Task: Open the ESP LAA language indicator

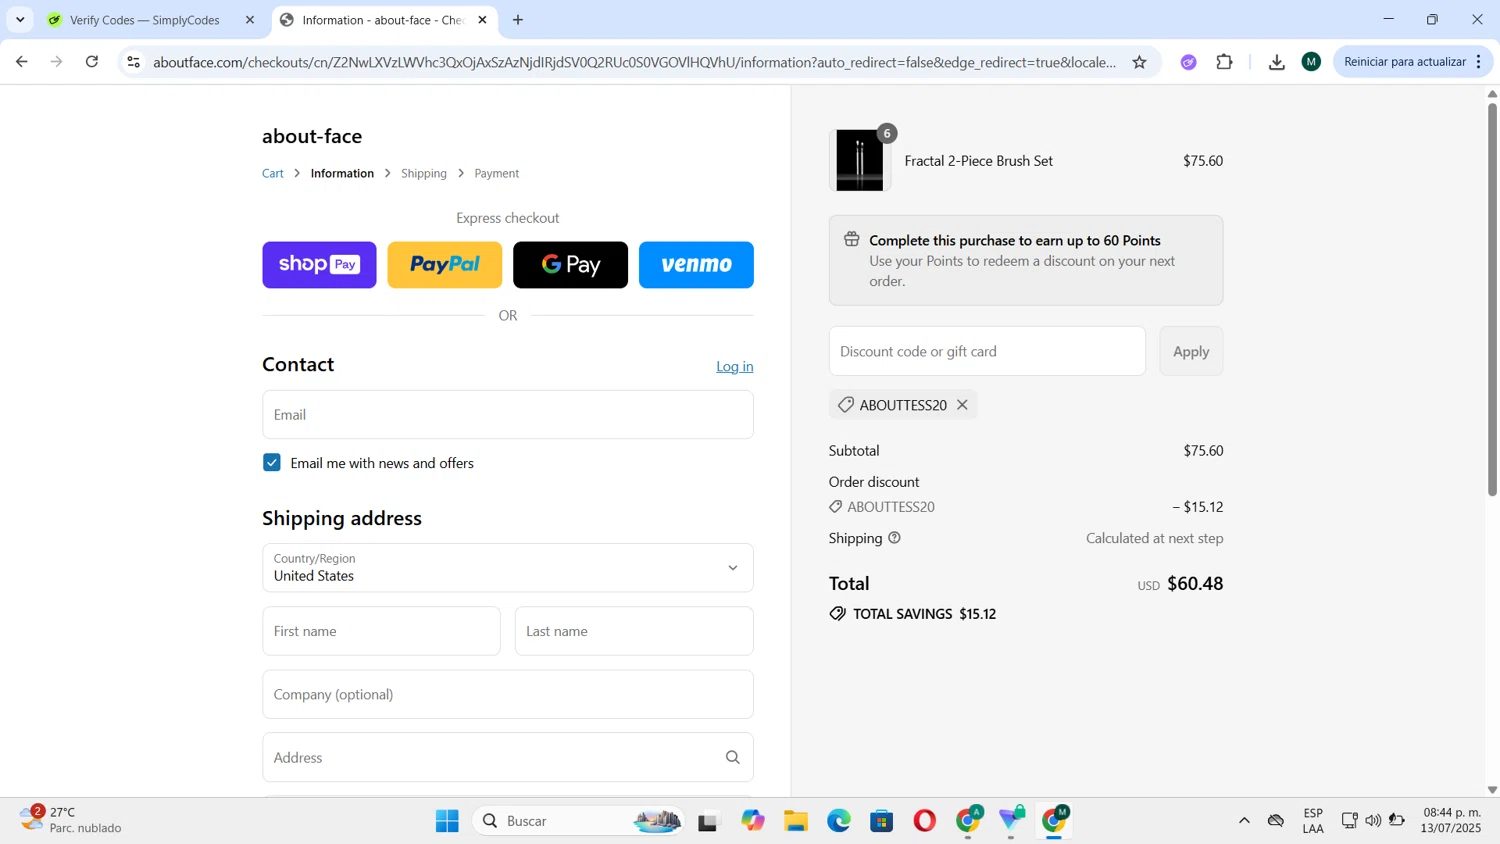Action: tap(1313, 821)
